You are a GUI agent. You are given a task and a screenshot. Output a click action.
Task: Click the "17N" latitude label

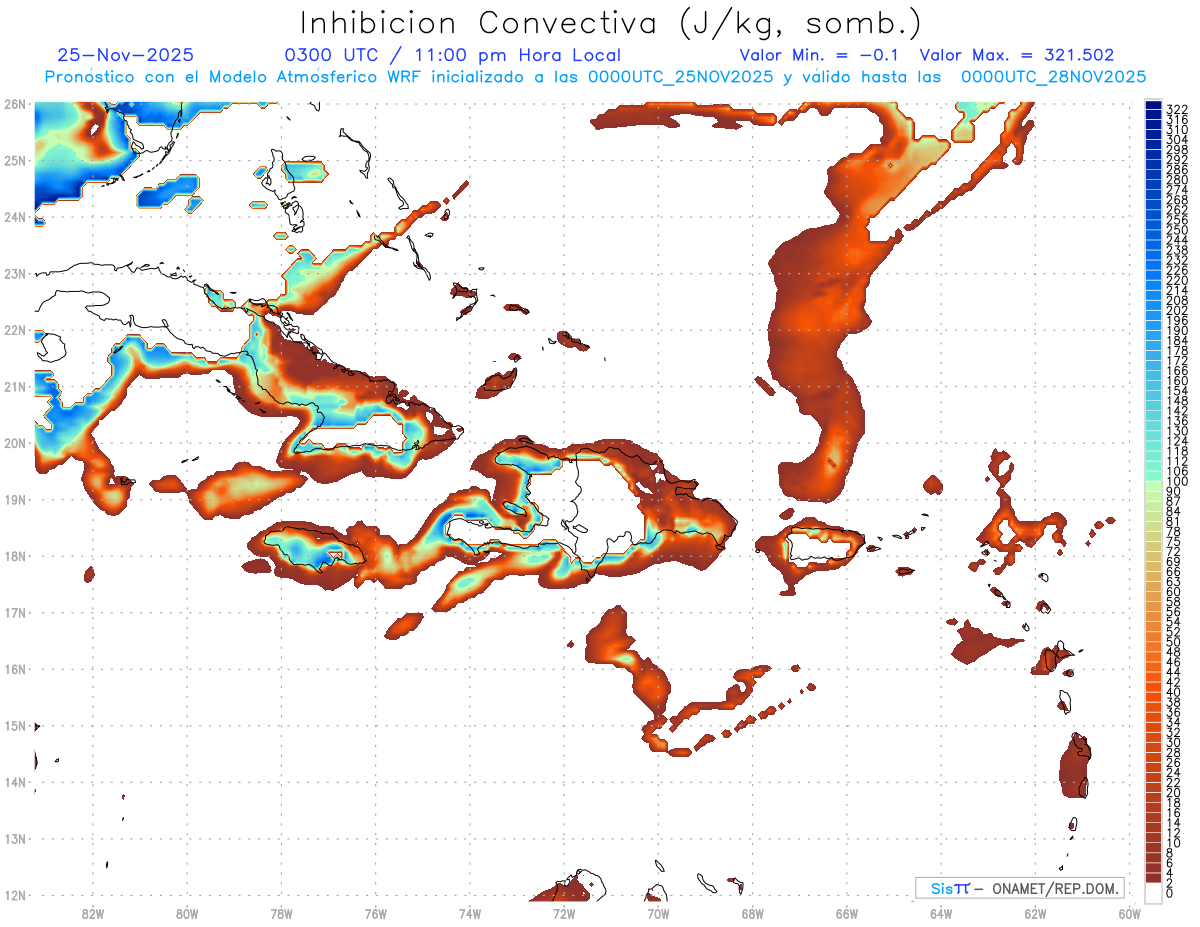[x=14, y=612]
